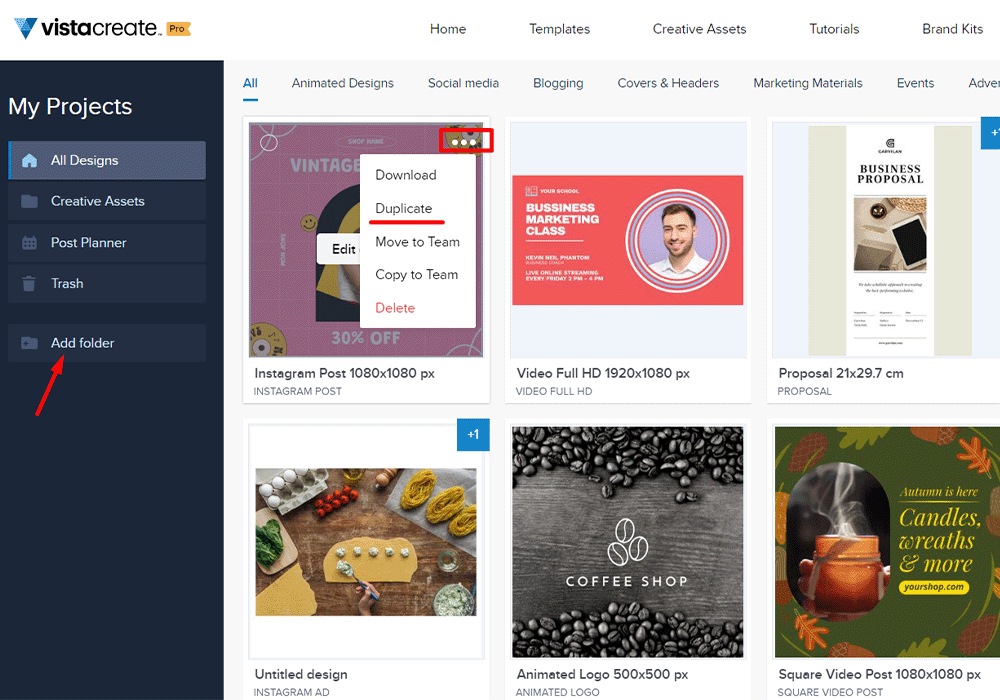The width and height of the screenshot is (1000, 700).
Task: Click the Pro badge next to logo
Action: tap(178, 29)
